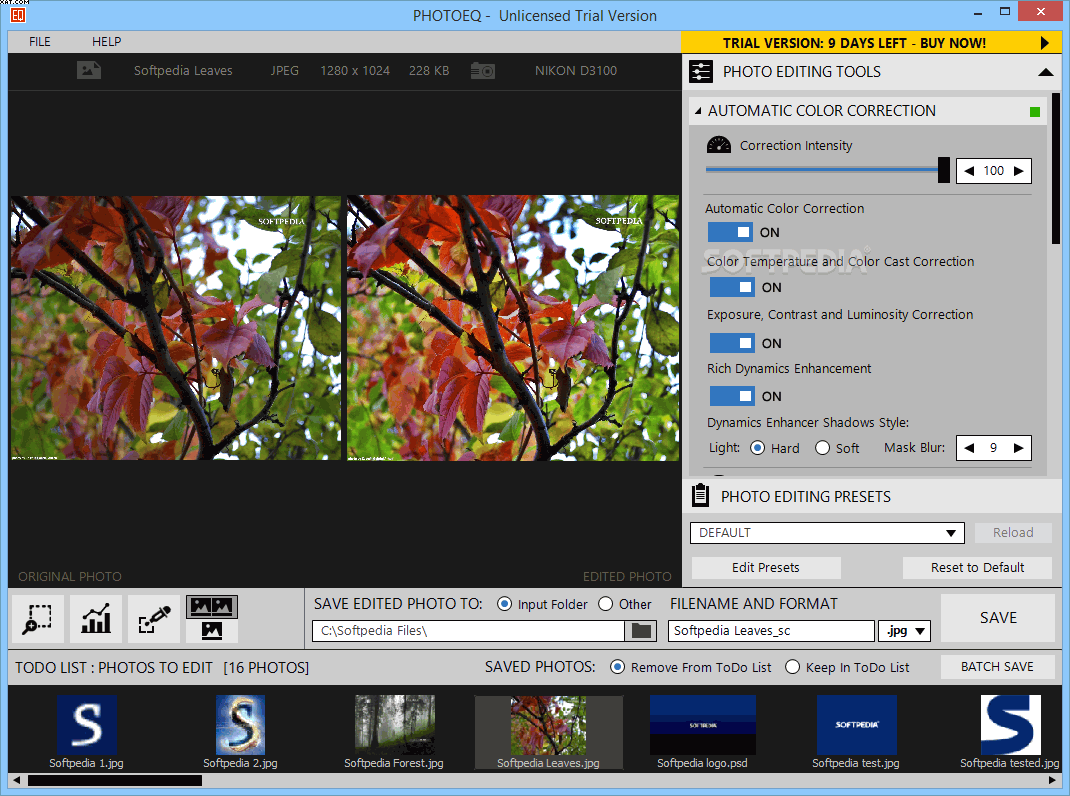Choose Other save location

(x=605, y=604)
